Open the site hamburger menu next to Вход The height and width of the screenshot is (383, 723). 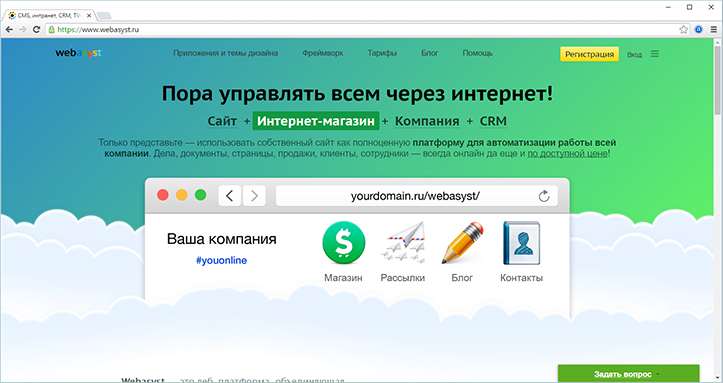(655, 54)
